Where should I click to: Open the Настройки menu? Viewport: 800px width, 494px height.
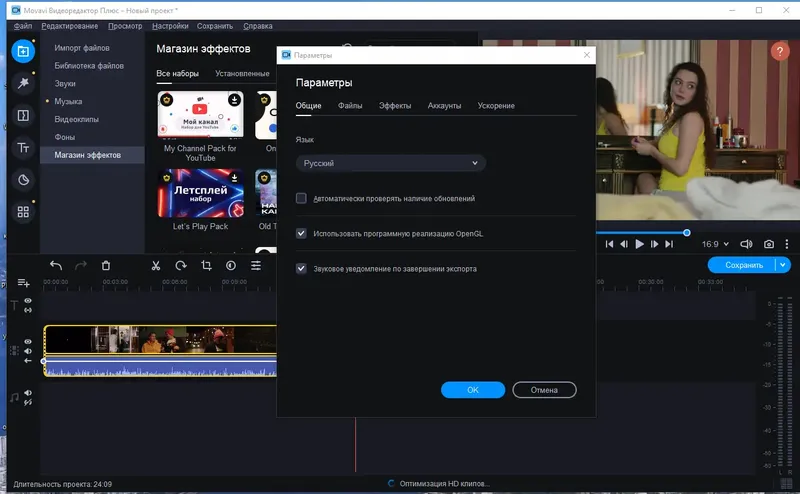click(170, 26)
